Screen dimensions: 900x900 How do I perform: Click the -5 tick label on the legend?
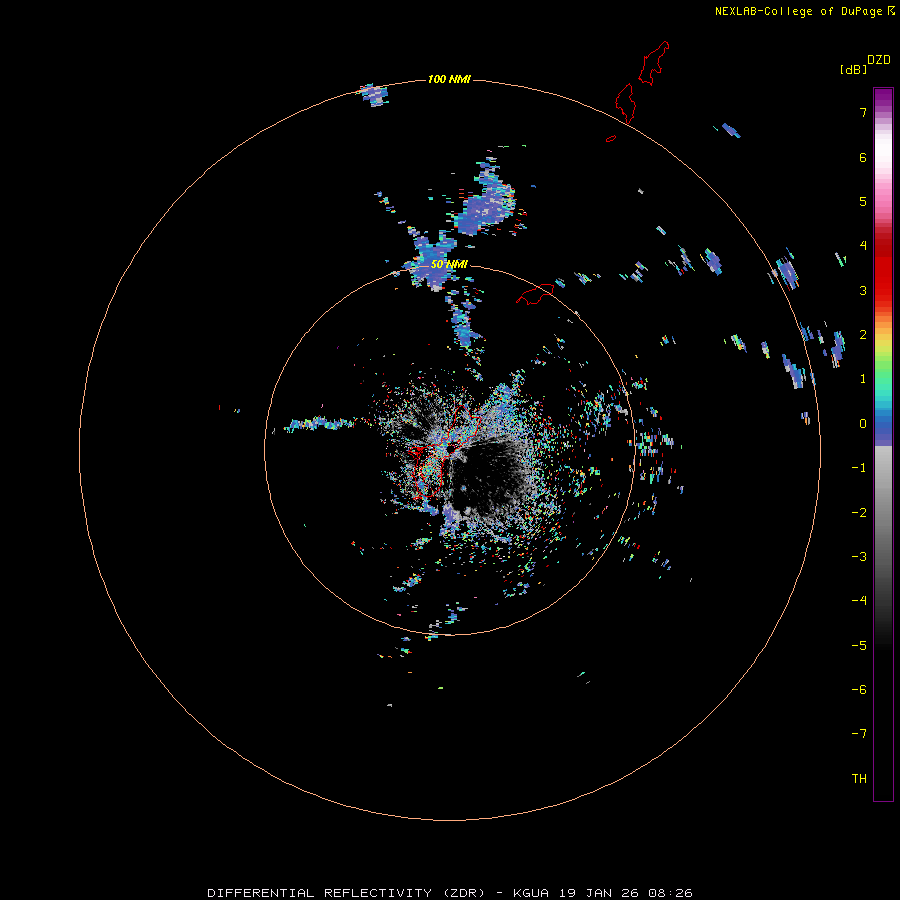859,646
